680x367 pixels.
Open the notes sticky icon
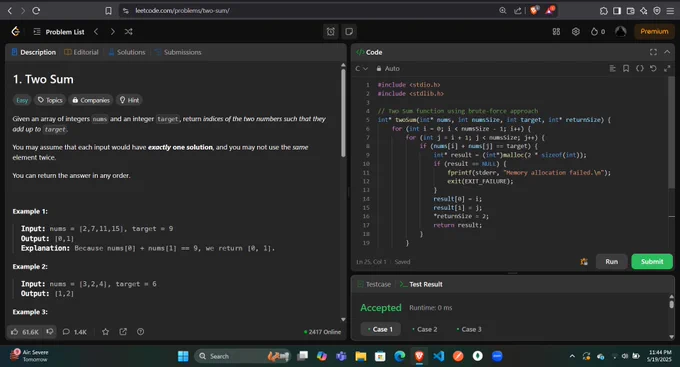[349, 32]
